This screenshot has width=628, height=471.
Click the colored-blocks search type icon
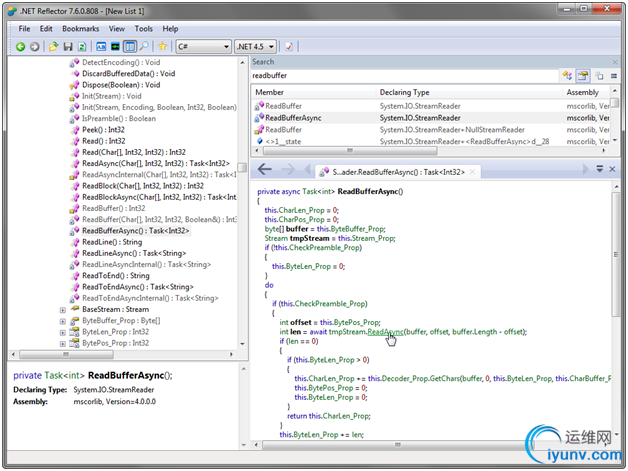[x=567, y=75]
